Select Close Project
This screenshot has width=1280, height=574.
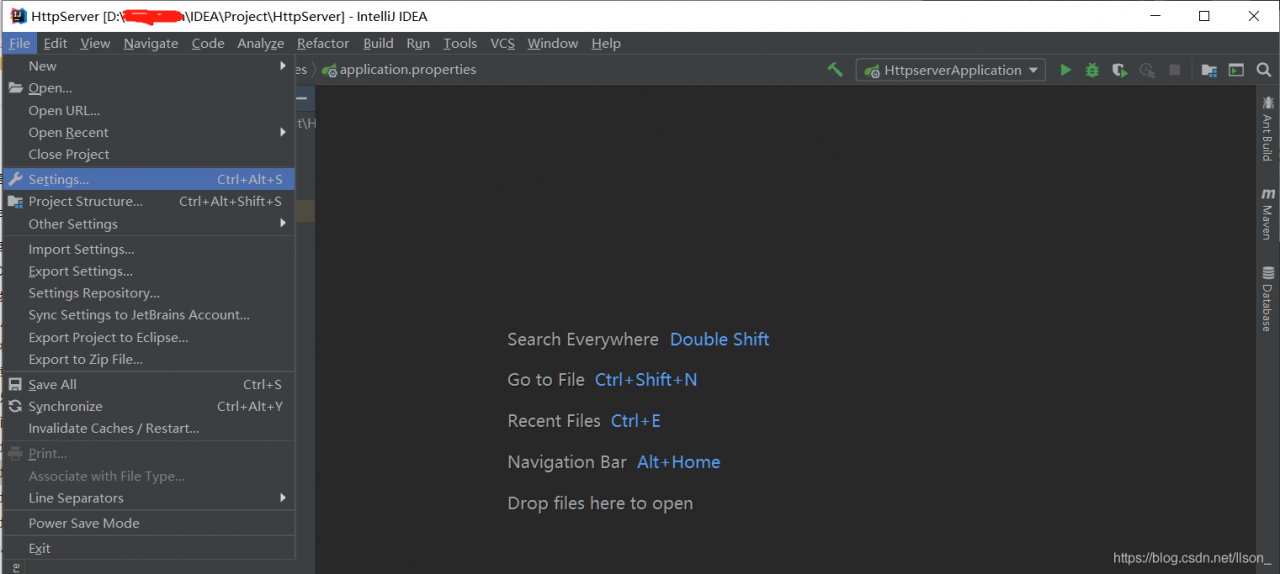pos(148,154)
